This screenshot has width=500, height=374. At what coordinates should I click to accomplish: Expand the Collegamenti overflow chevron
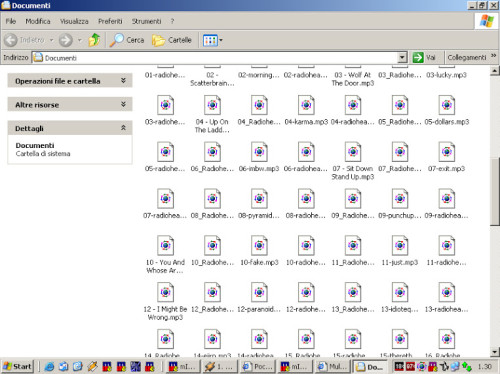tap(494, 56)
